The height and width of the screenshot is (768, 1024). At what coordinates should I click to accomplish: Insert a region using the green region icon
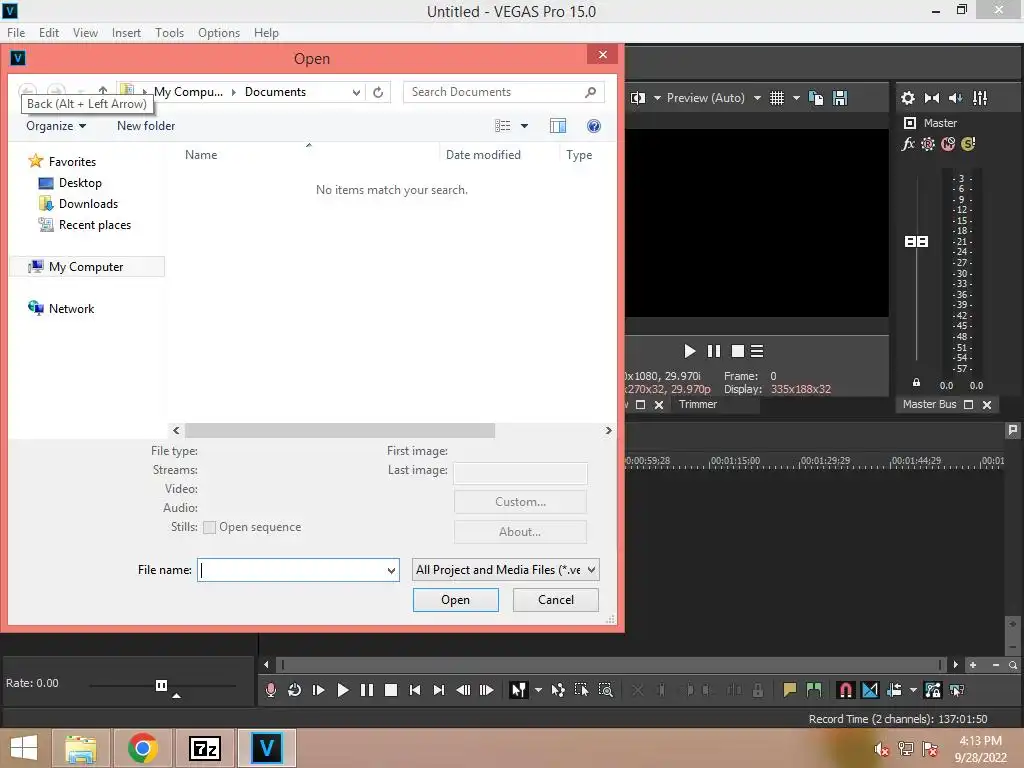[x=814, y=690]
